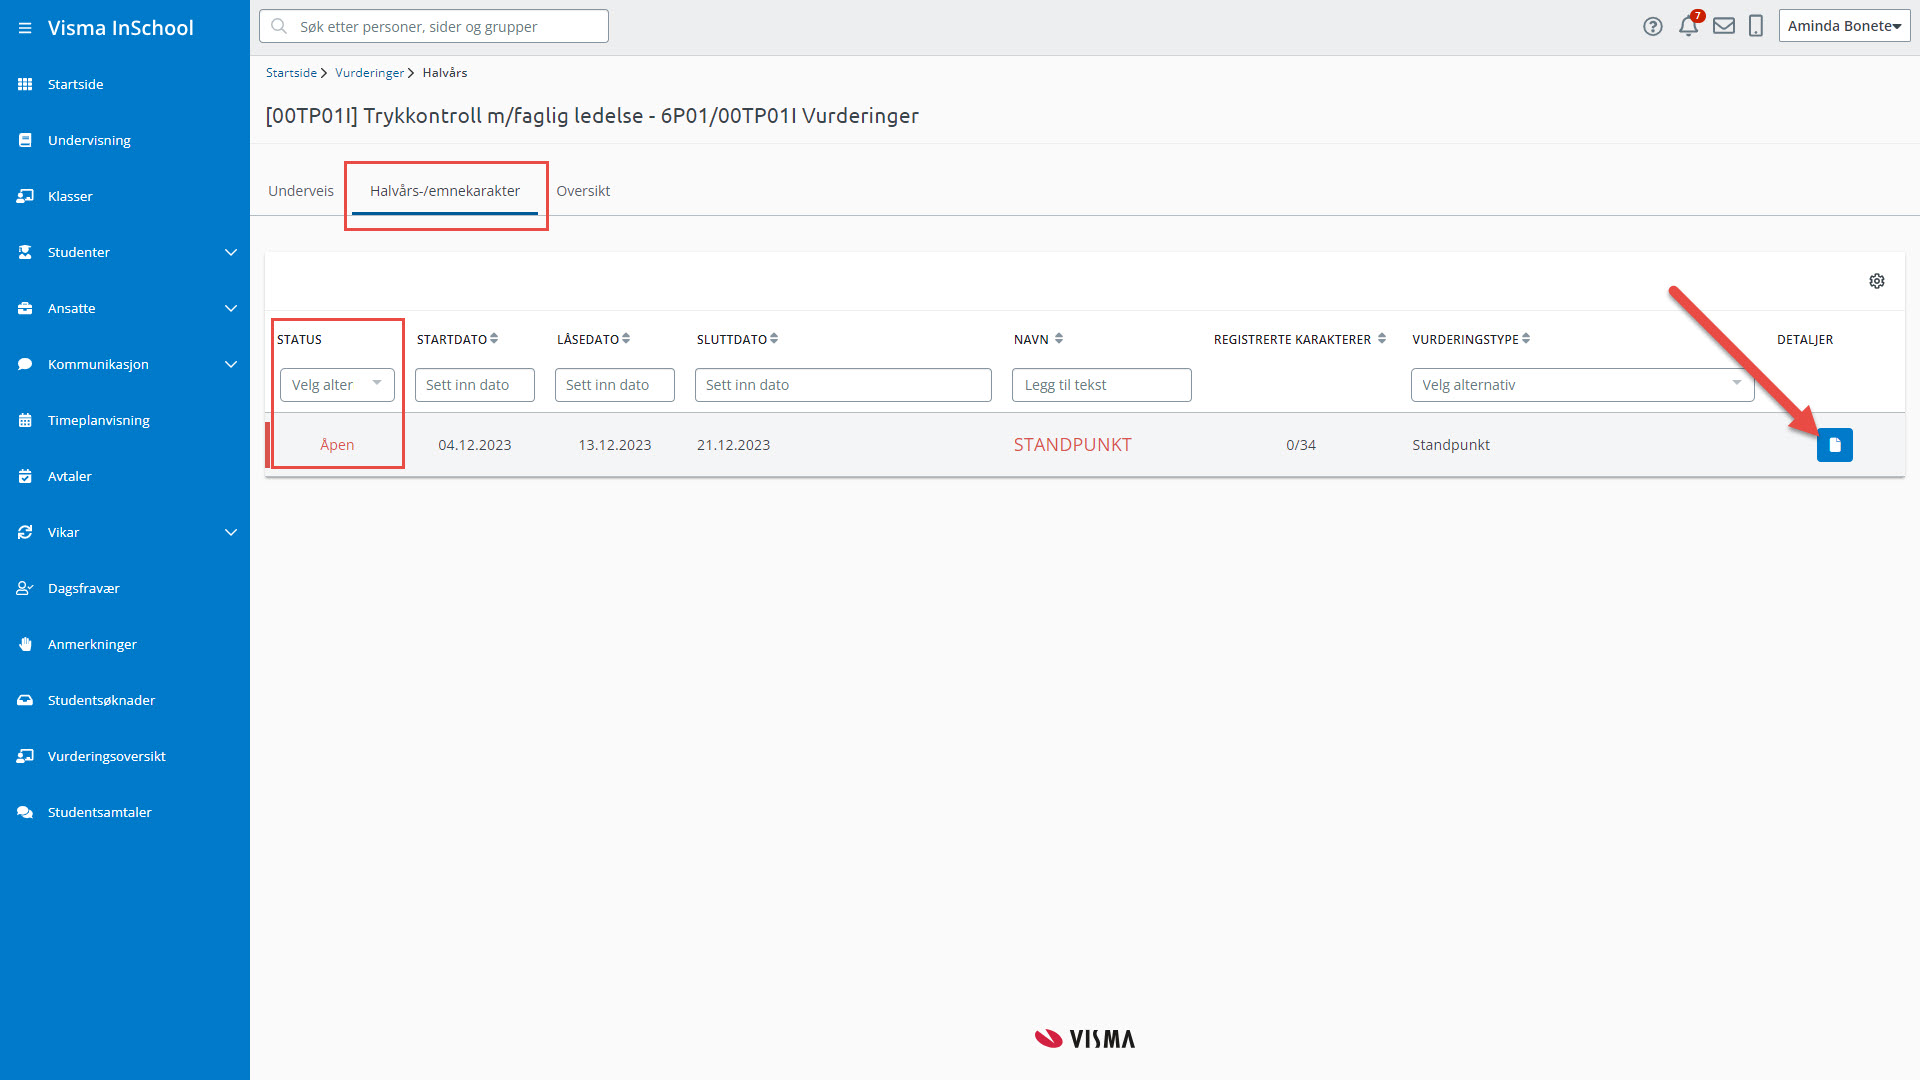This screenshot has width=1920, height=1080.
Task: Go to Startside breadcrumb link
Action: point(291,73)
